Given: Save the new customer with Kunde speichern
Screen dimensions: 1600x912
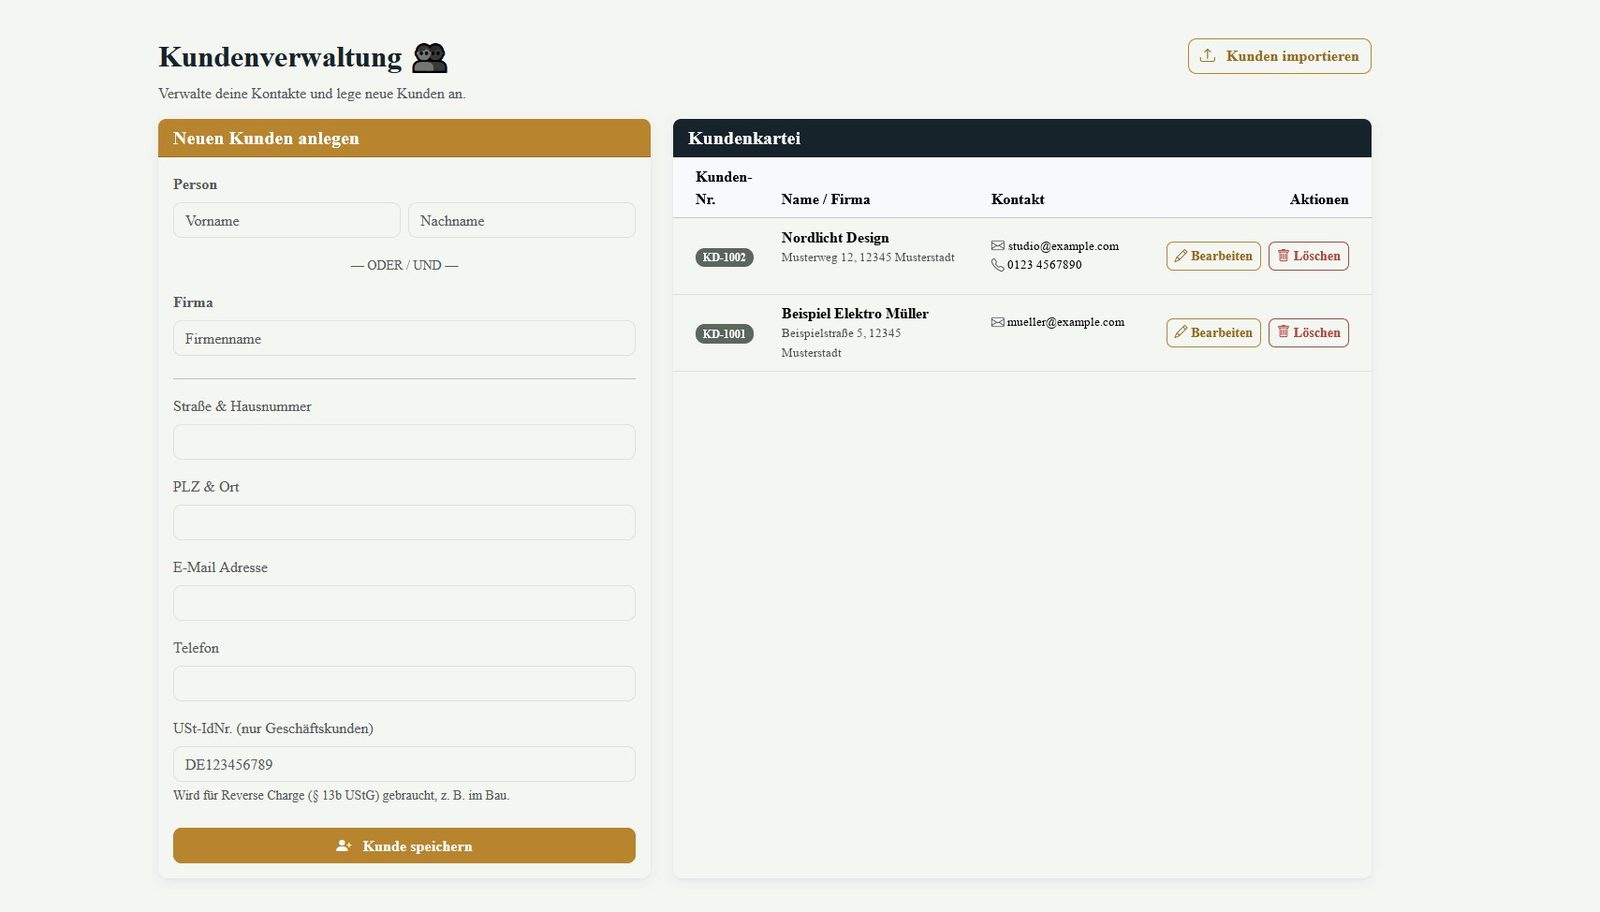Looking at the screenshot, I should coord(404,846).
